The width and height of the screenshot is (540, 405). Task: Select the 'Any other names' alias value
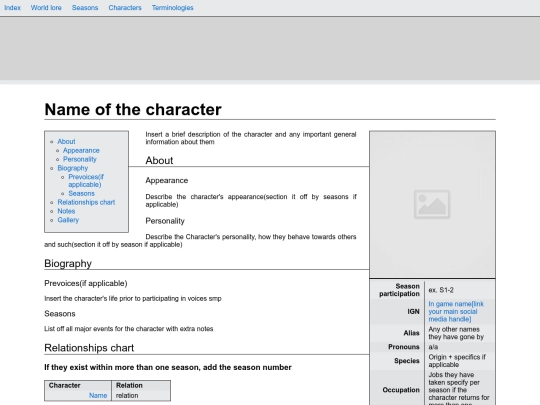(x=456, y=333)
